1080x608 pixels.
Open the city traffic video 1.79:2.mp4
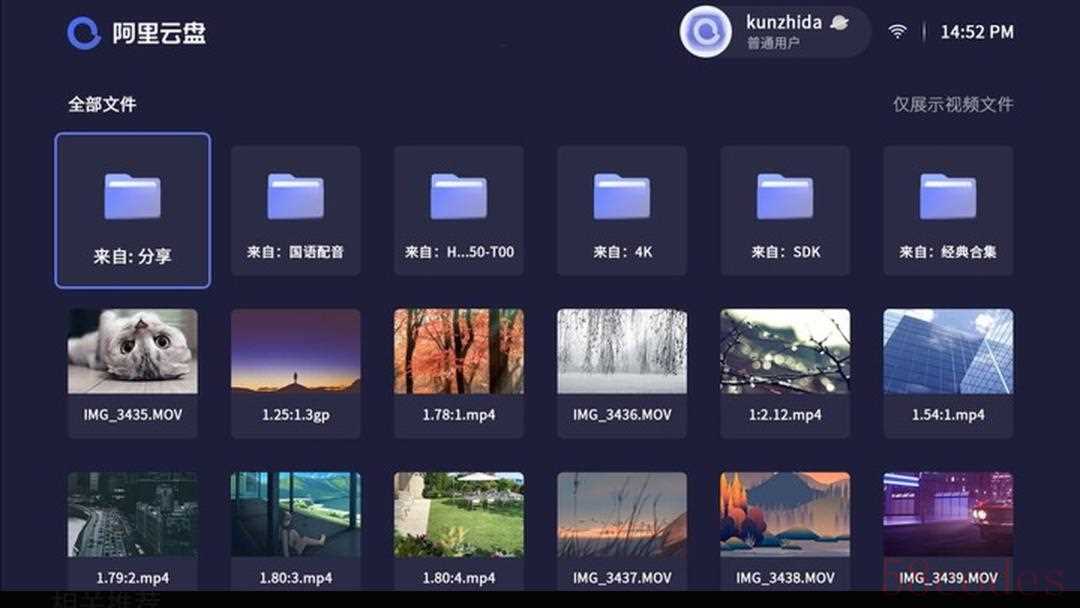point(133,514)
